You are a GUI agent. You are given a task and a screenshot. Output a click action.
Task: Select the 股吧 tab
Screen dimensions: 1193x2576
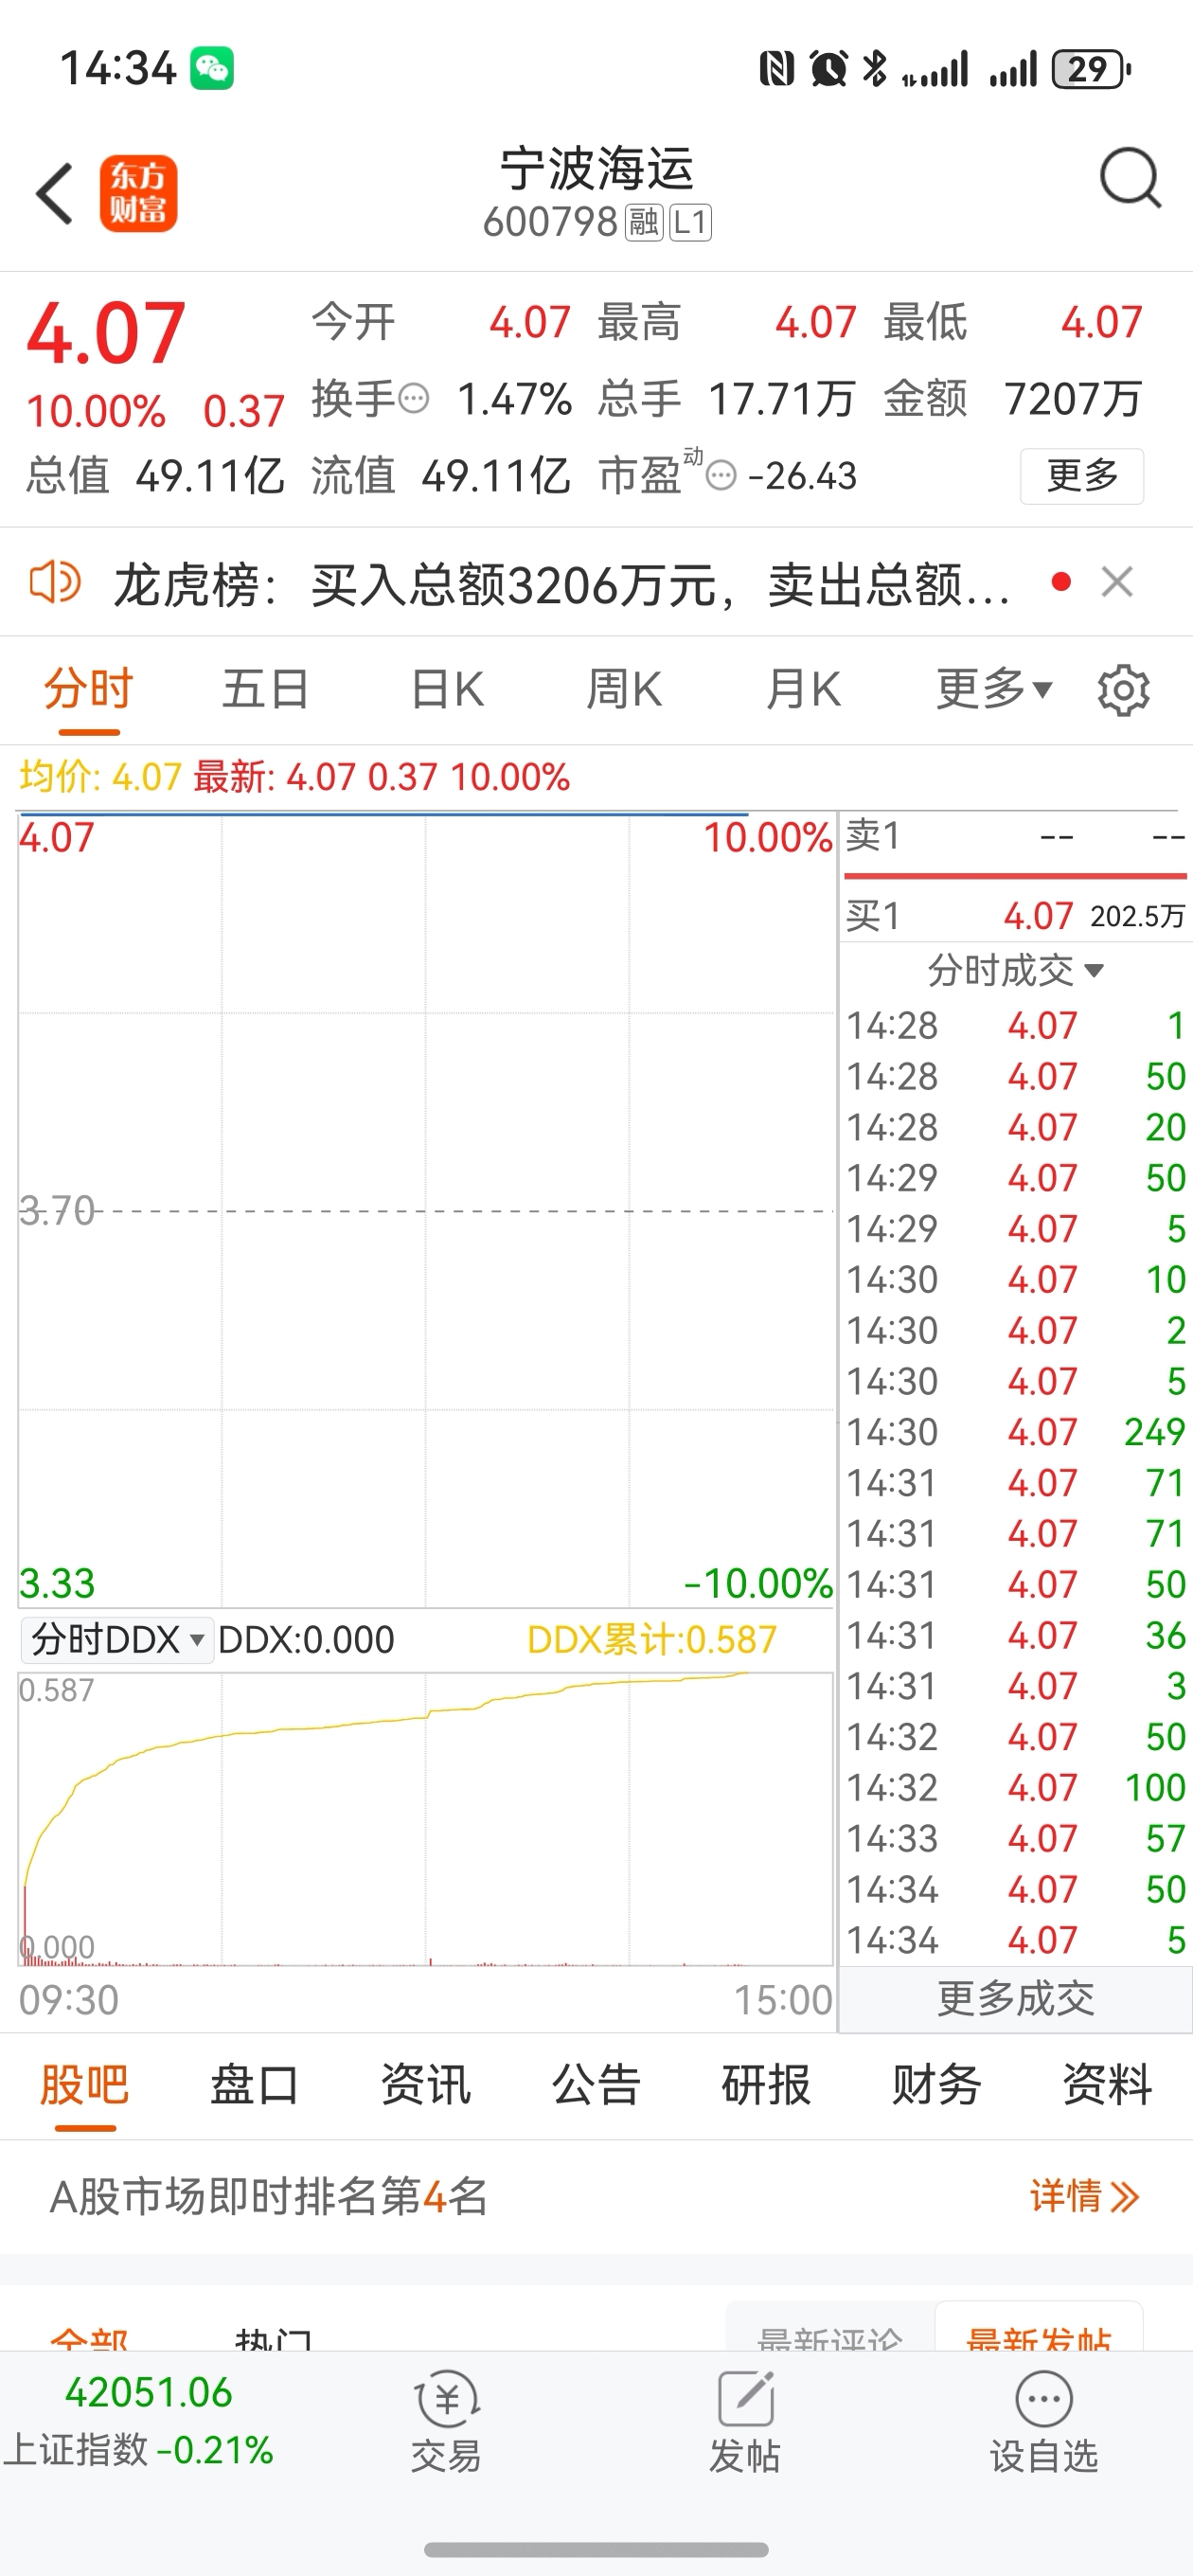(x=84, y=2085)
